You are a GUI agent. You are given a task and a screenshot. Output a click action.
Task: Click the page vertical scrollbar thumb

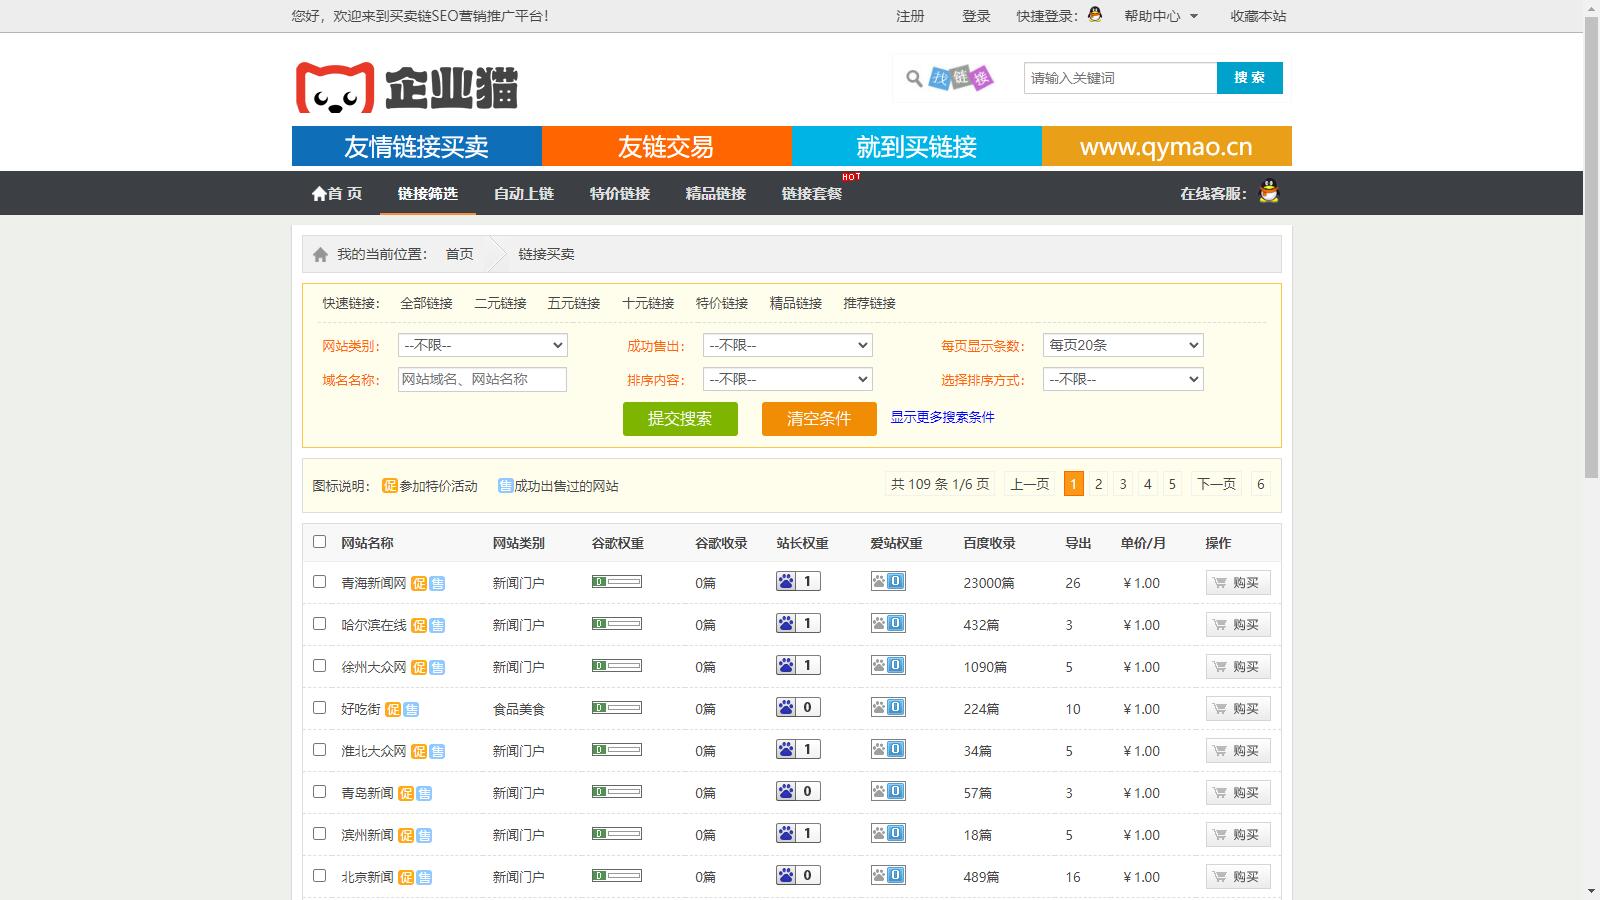click(1591, 250)
